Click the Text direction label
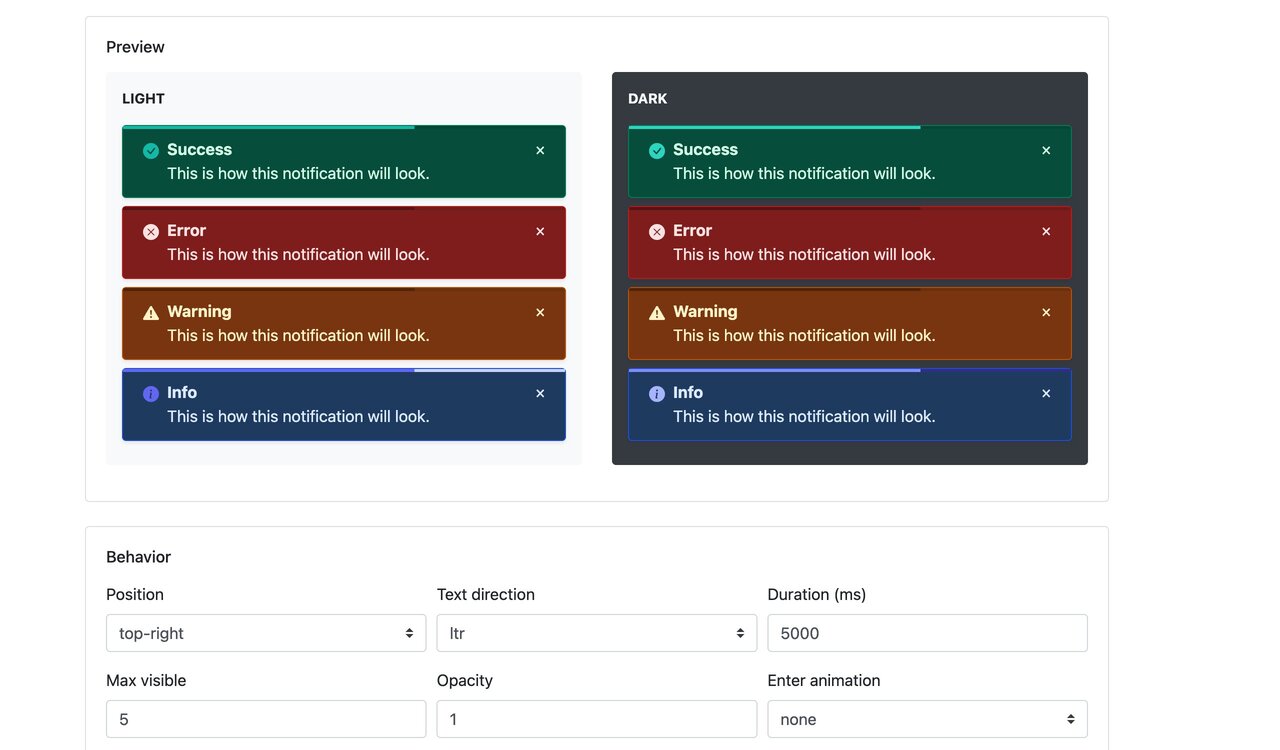Image resolution: width=1280 pixels, height=750 pixels. click(x=486, y=594)
